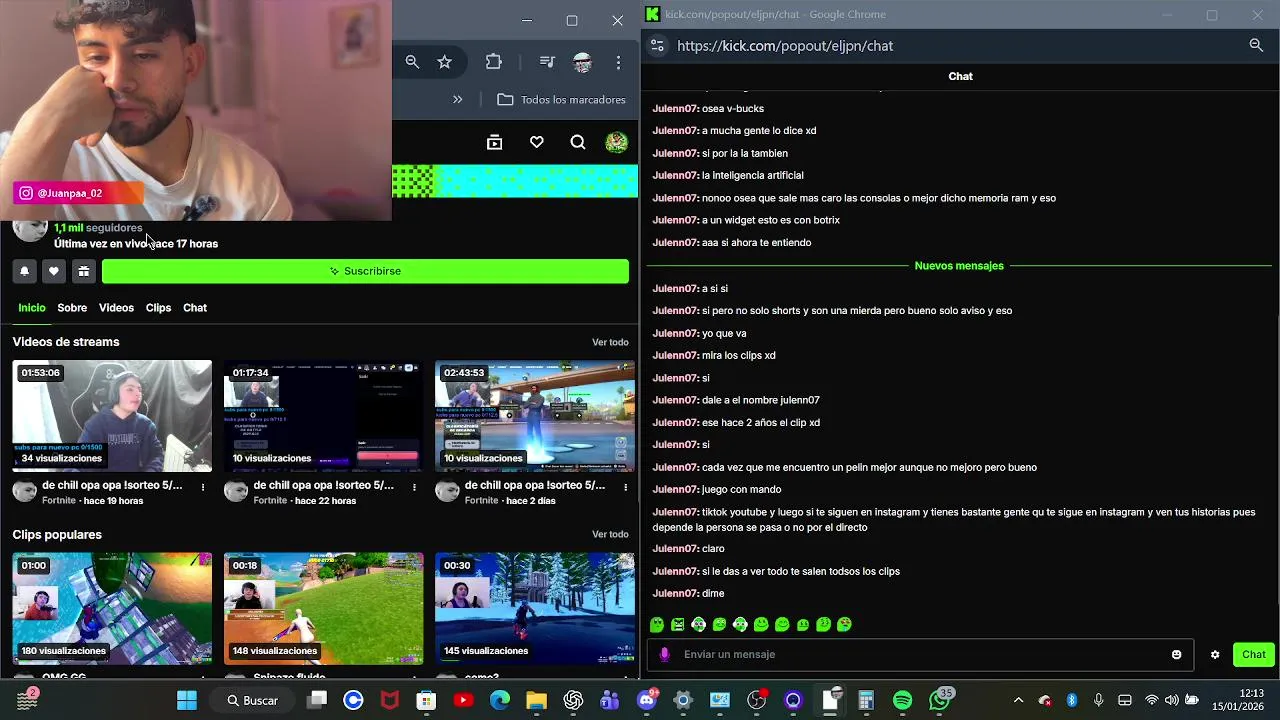Click the purple microphone icon in chat input

(665, 655)
